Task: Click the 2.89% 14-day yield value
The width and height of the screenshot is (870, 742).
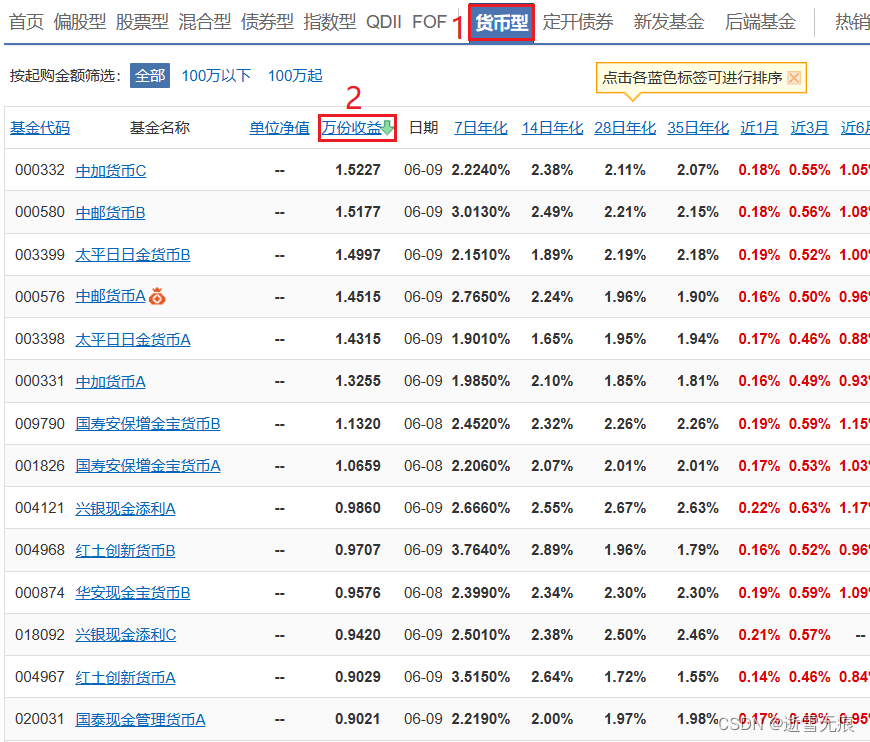Action: (552, 550)
